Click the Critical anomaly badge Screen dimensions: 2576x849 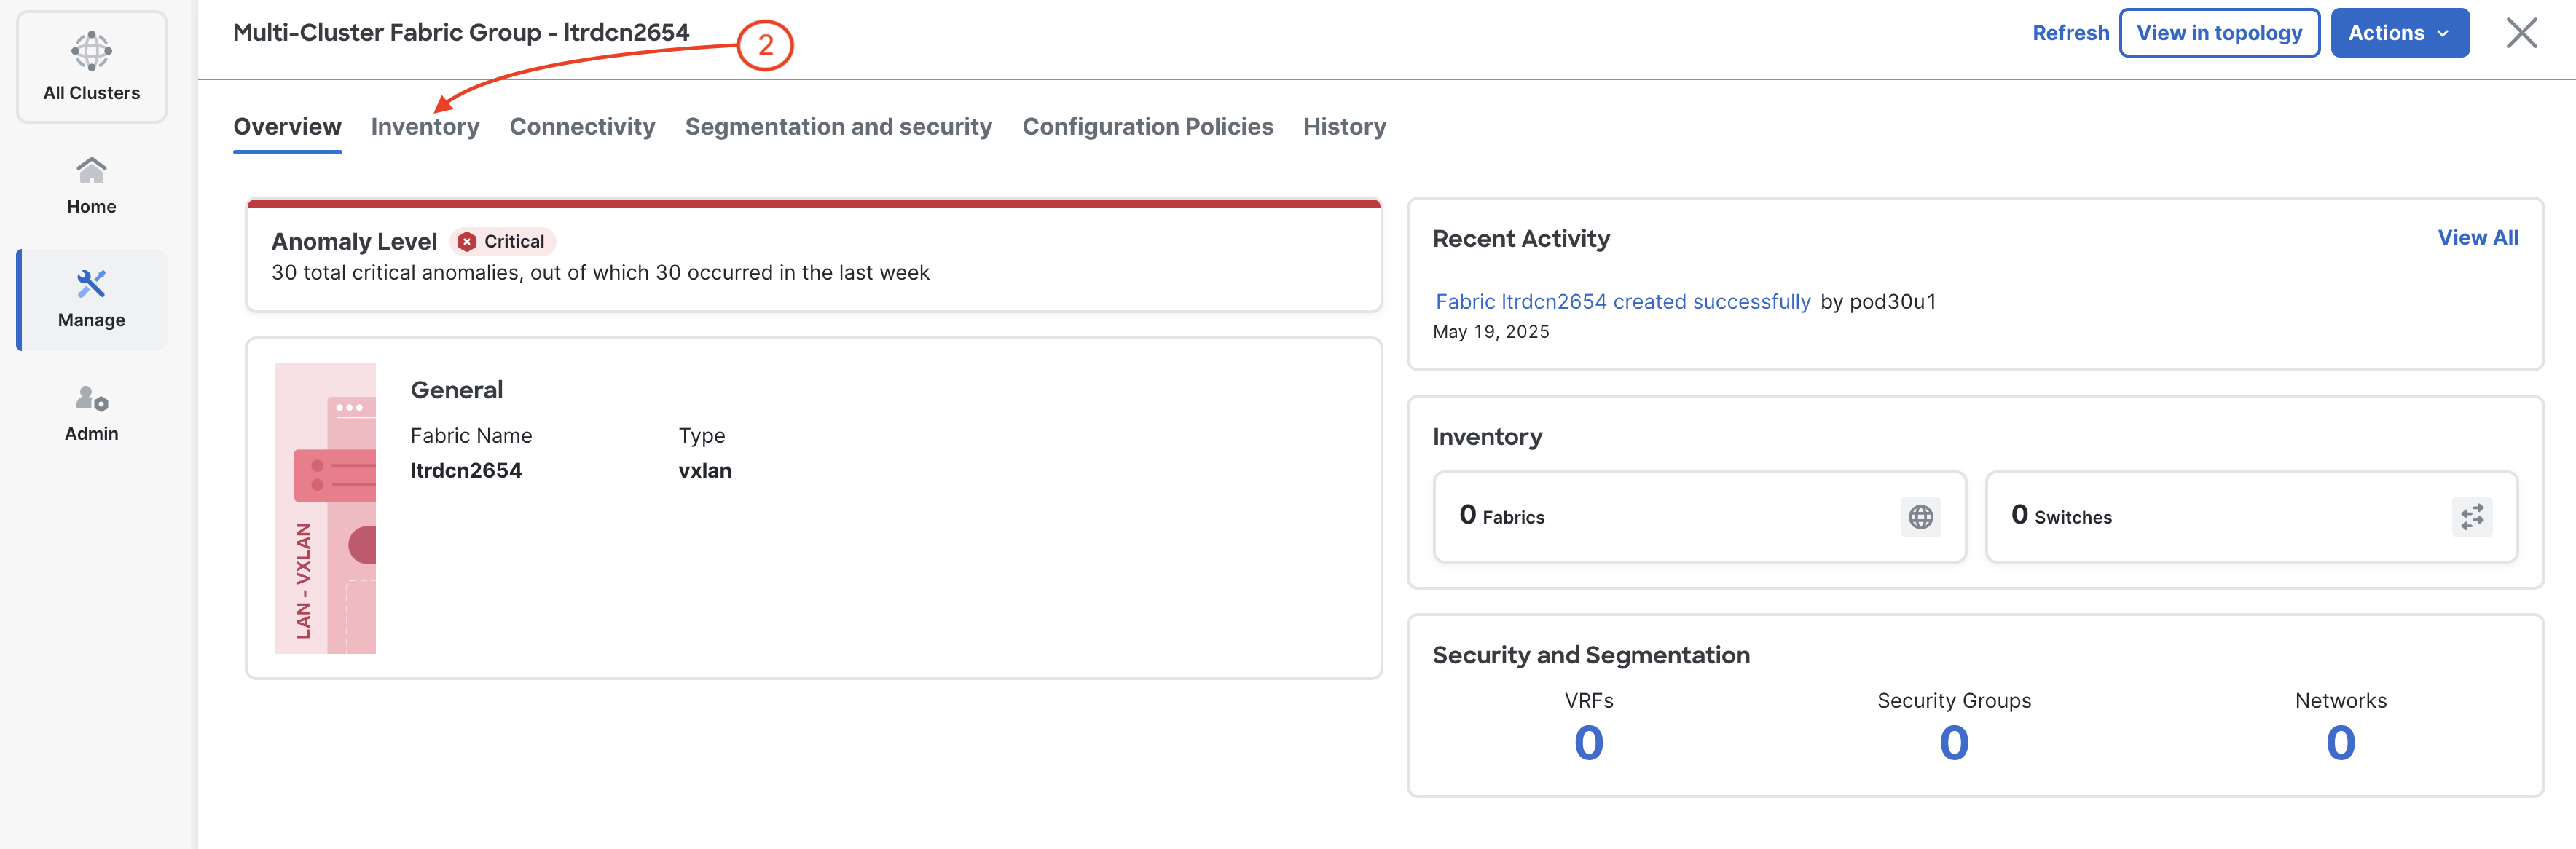tap(502, 242)
